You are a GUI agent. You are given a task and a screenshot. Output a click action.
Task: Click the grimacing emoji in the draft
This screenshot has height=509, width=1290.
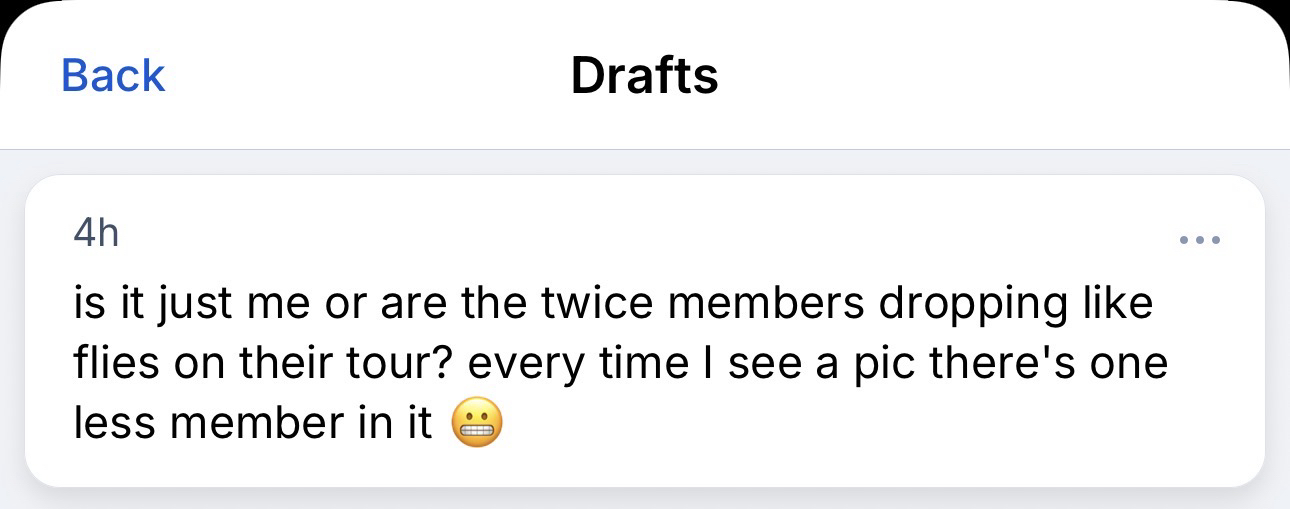(x=476, y=425)
